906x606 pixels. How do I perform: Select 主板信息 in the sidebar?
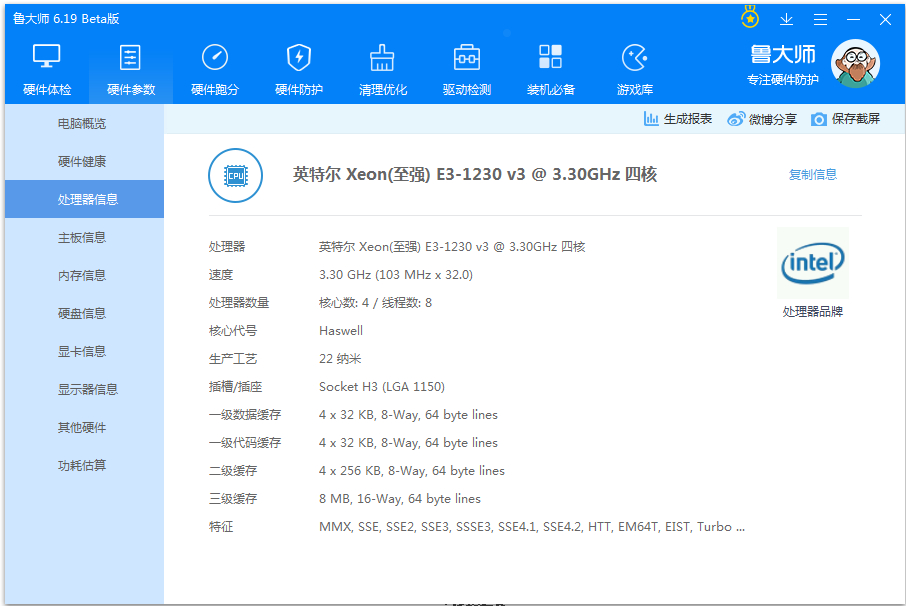click(x=84, y=237)
